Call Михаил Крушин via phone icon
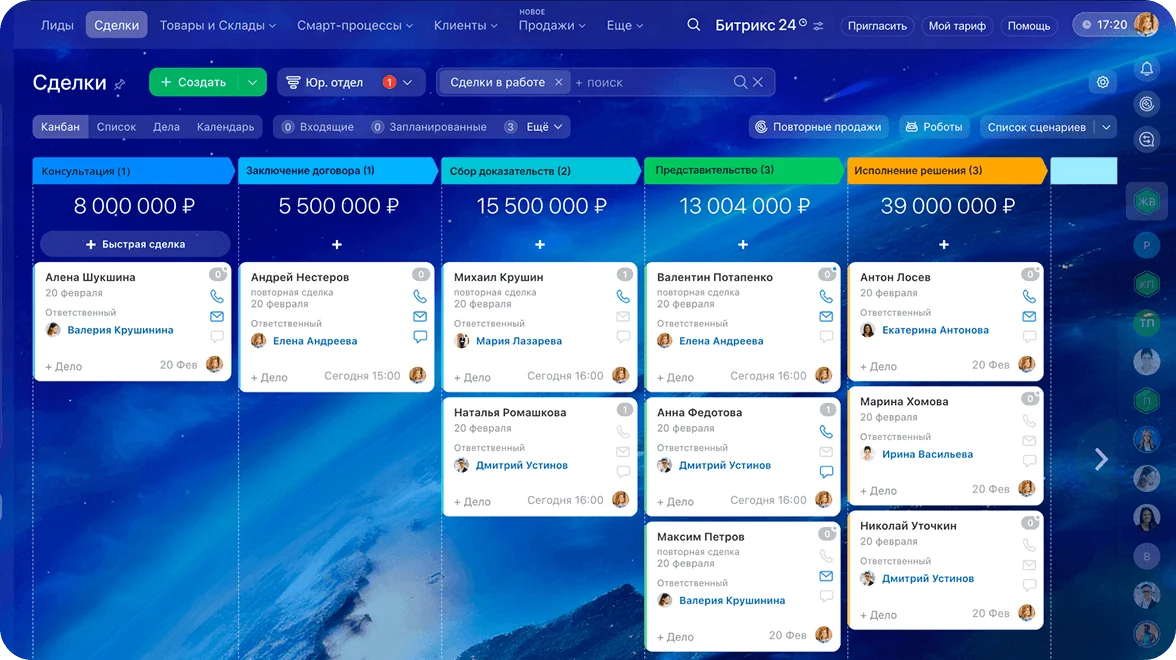The height and width of the screenshot is (660, 1176). pos(622,296)
